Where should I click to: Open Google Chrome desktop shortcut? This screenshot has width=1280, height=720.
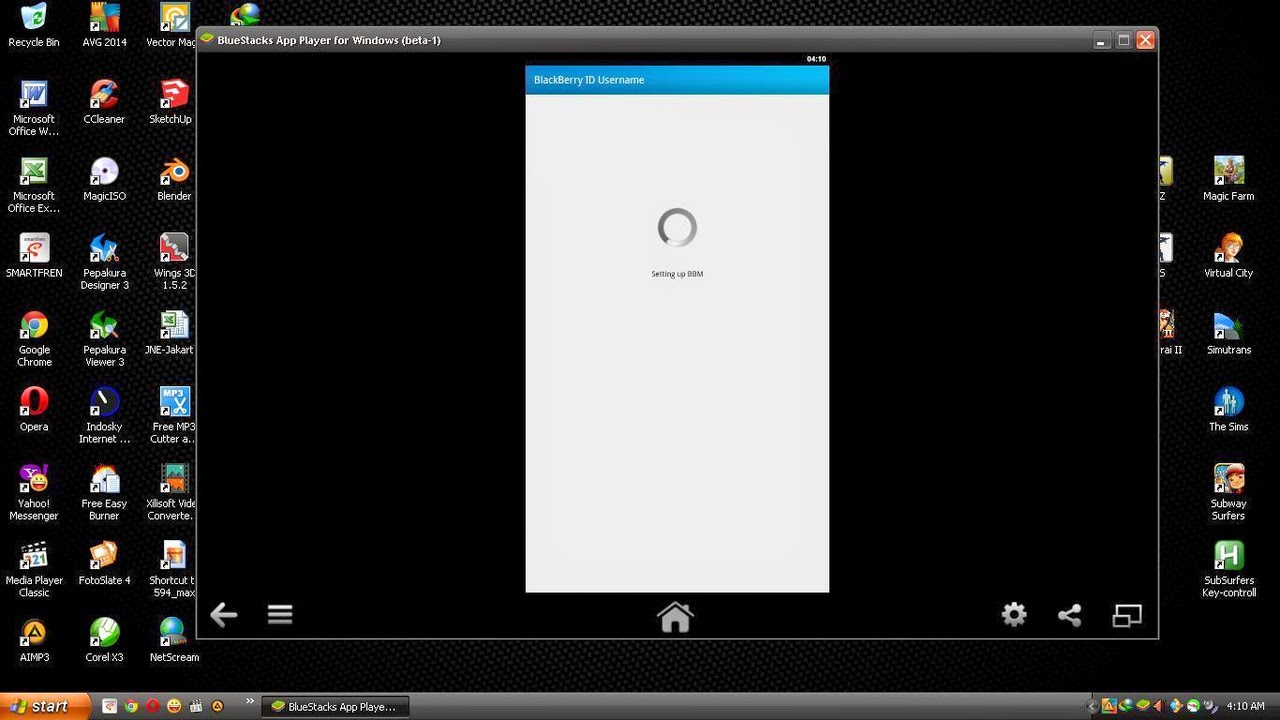[x=34, y=339]
